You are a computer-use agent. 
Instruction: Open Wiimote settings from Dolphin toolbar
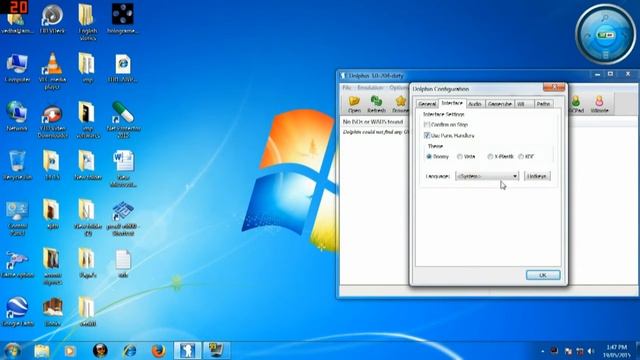coord(599,104)
